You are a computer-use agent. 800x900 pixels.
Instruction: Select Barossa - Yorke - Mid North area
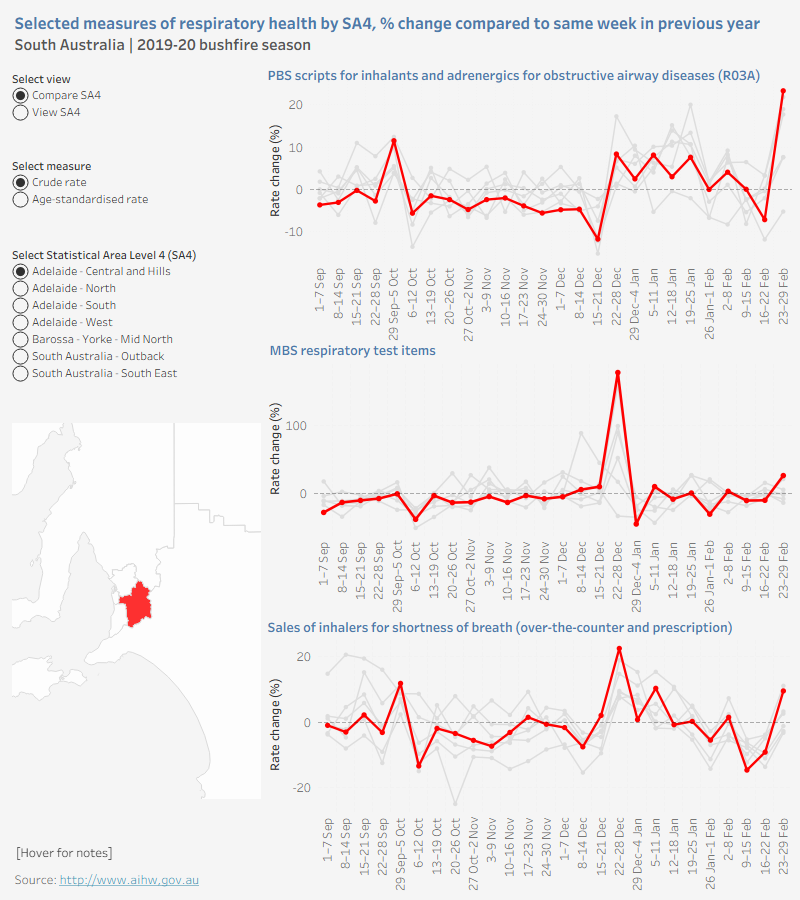click(93, 339)
